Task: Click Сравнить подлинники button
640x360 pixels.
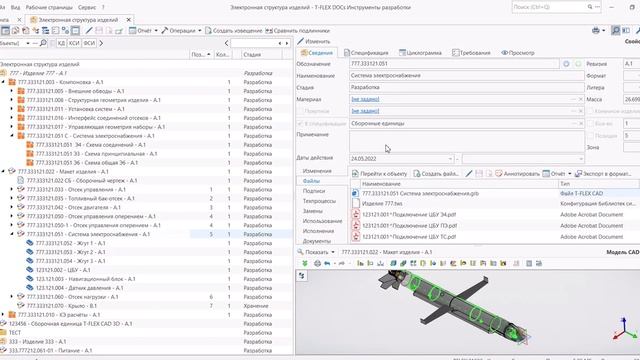Action: (x=298, y=31)
